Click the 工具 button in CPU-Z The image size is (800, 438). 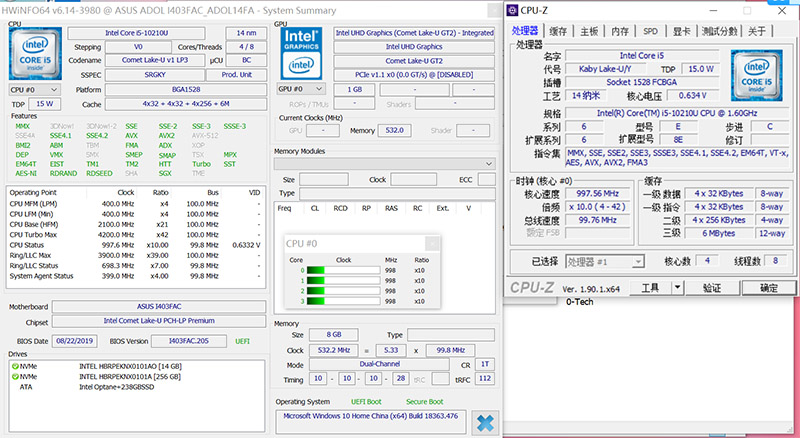pos(649,288)
